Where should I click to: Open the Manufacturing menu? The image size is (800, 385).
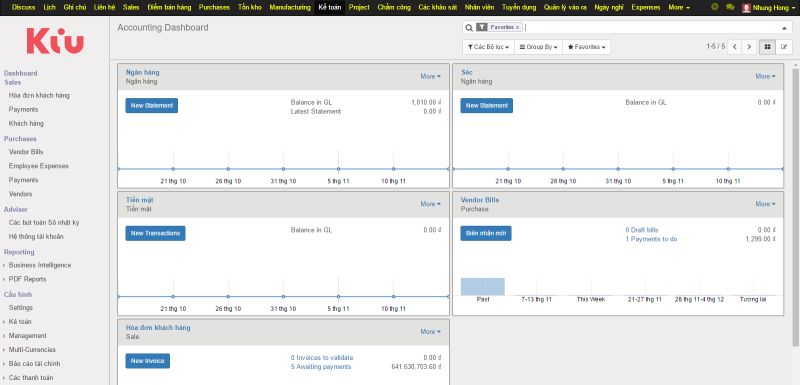pos(290,7)
